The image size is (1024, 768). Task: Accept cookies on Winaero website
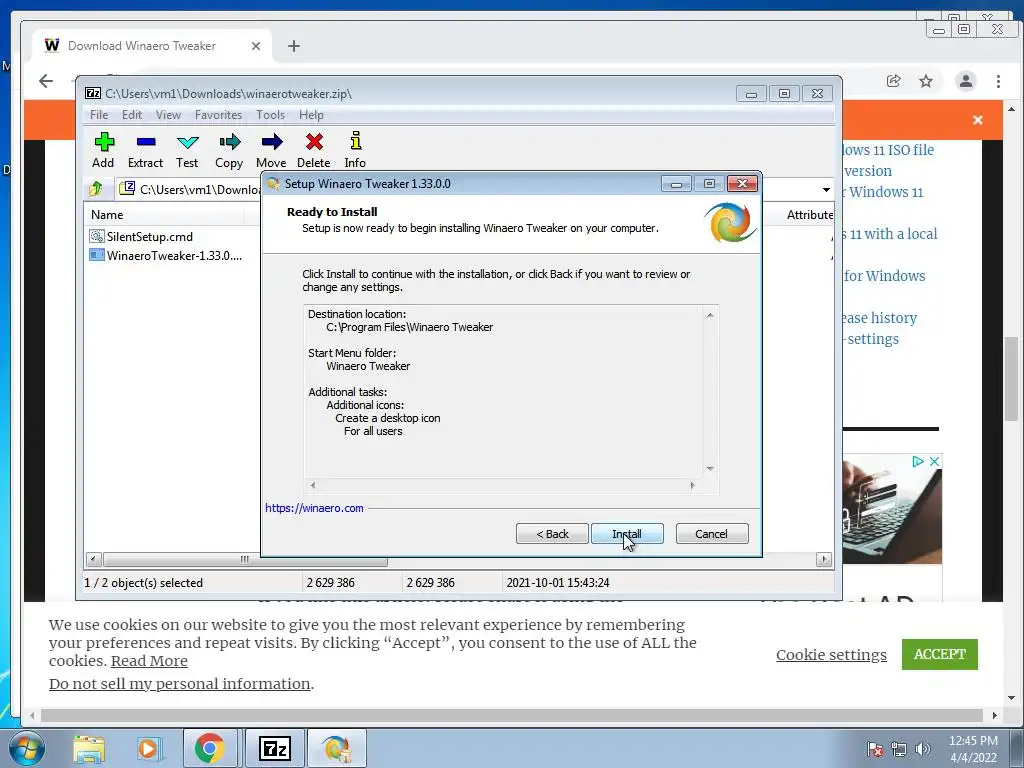click(x=939, y=654)
